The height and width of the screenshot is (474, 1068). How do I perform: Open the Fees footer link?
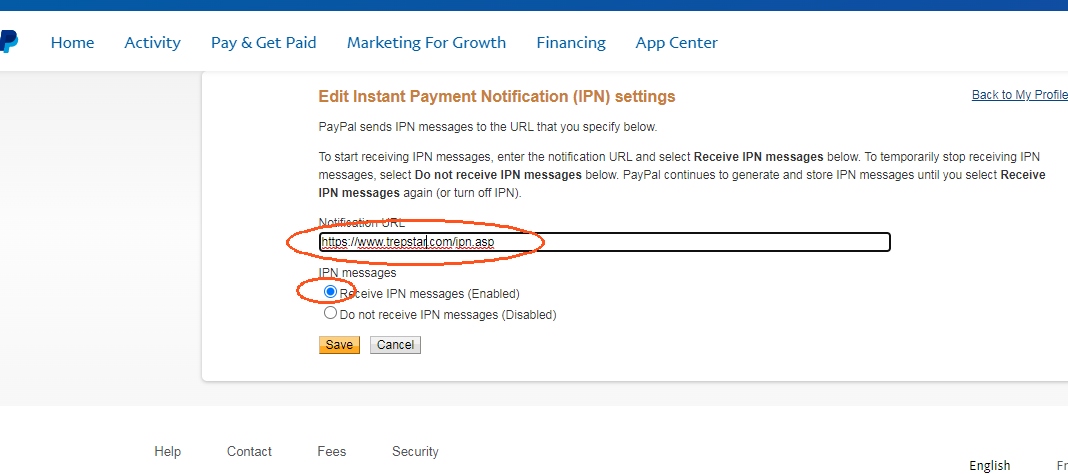click(332, 452)
